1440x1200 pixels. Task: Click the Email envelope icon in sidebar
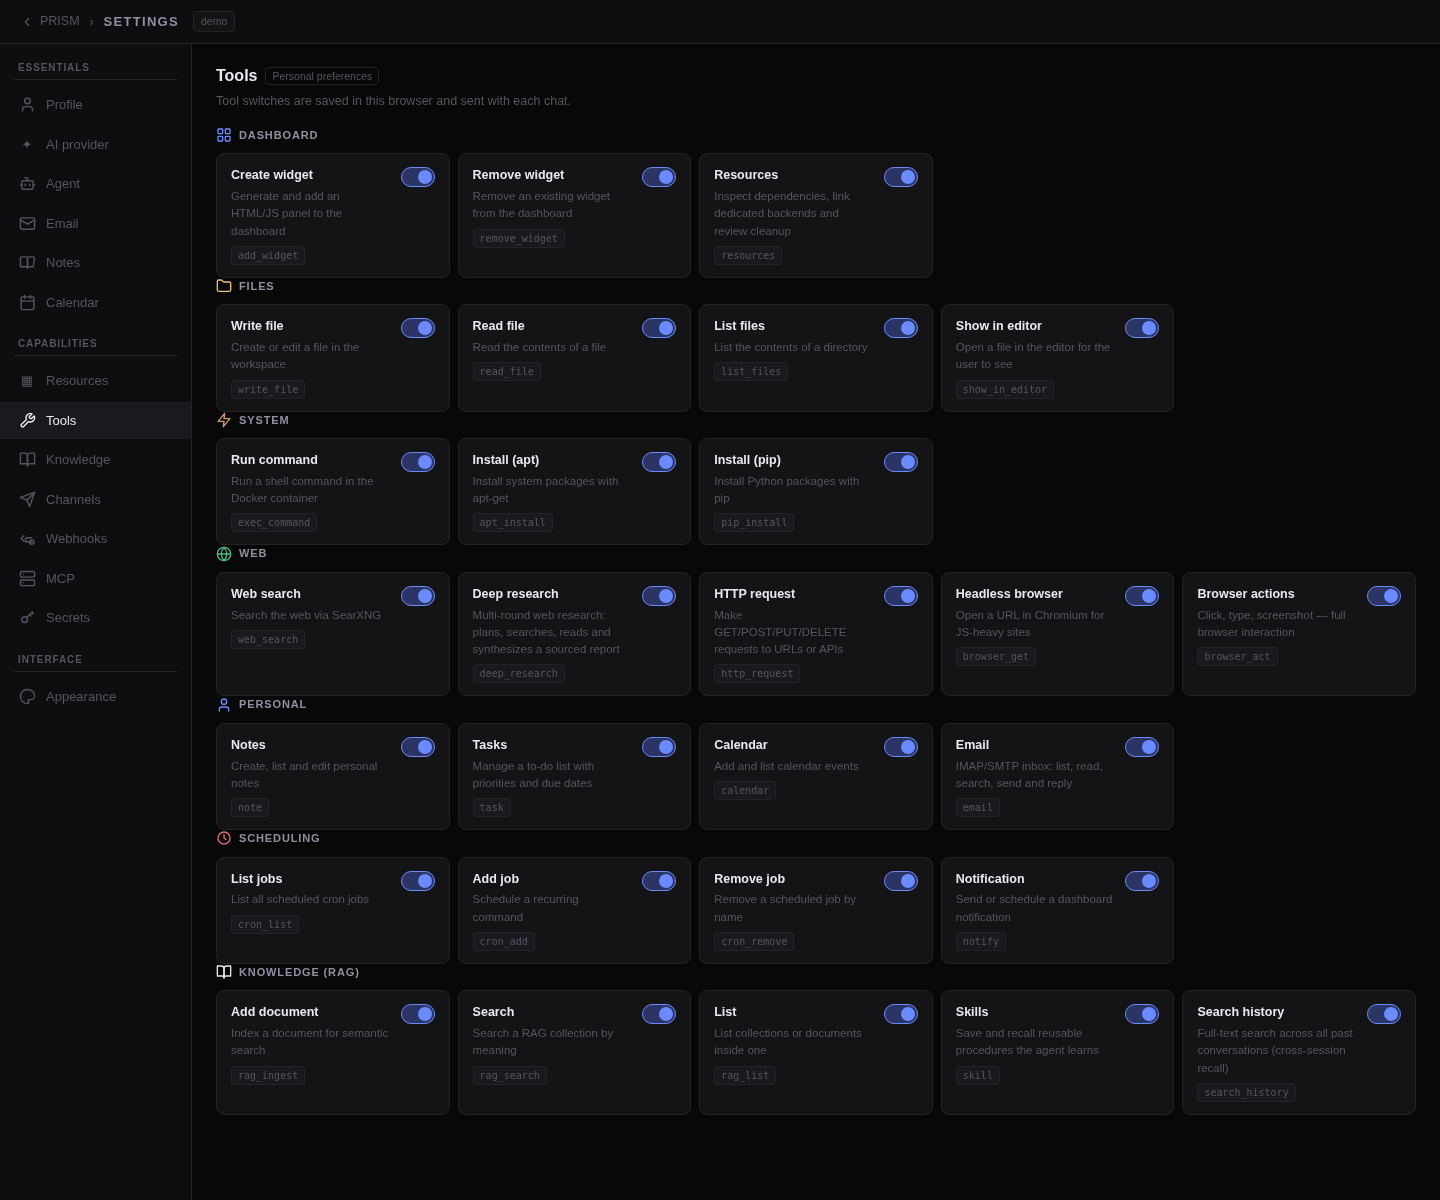27,224
